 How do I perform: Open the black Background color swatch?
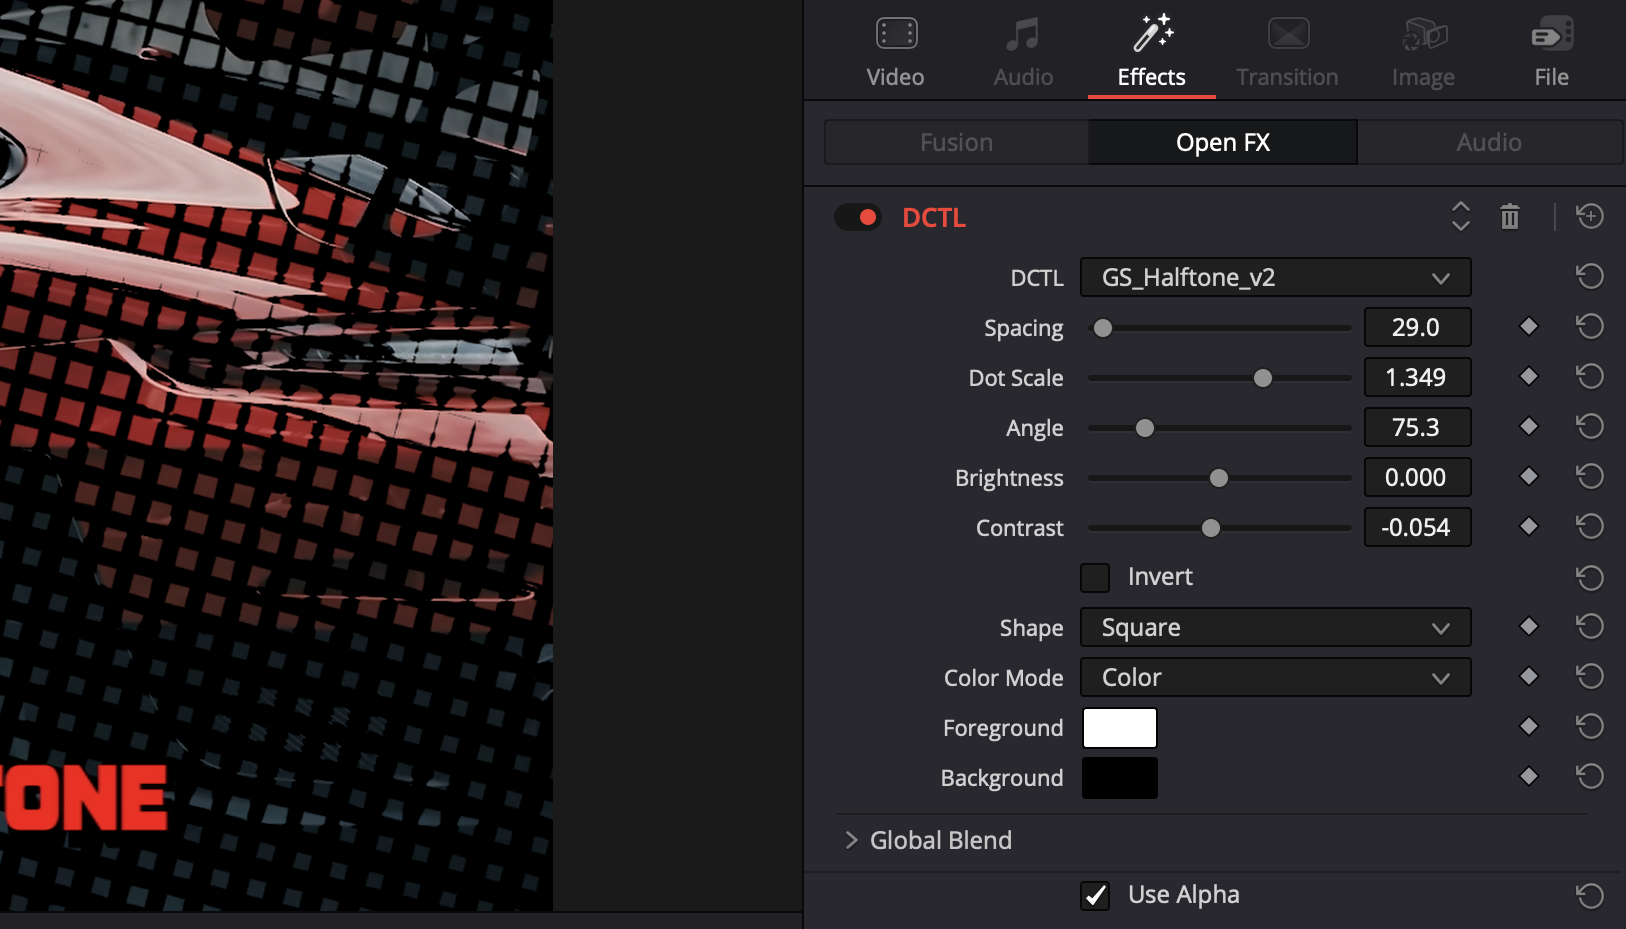[1120, 778]
